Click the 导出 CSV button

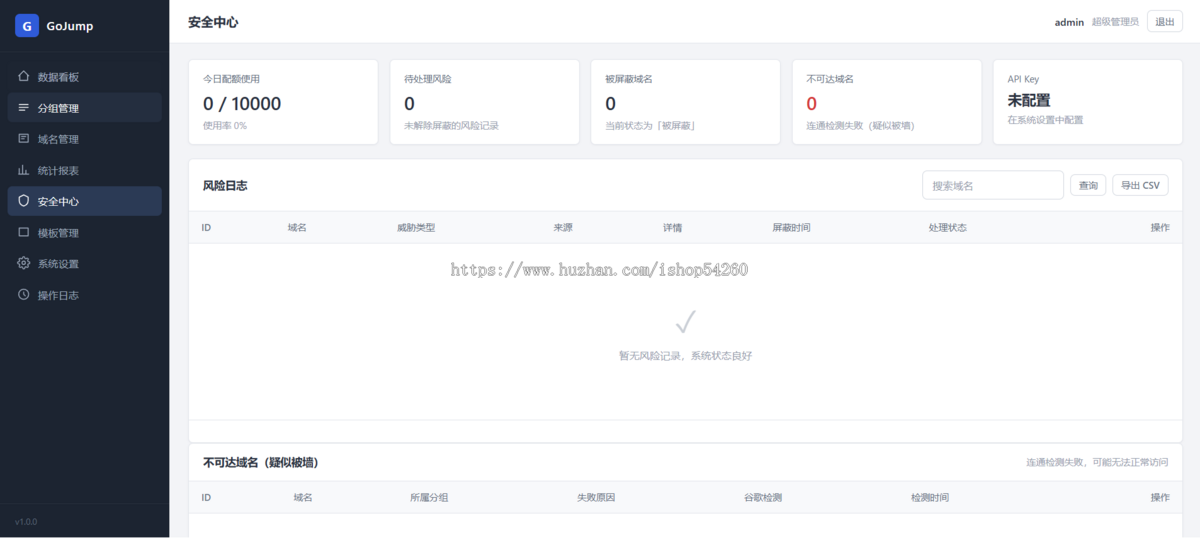(1140, 185)
